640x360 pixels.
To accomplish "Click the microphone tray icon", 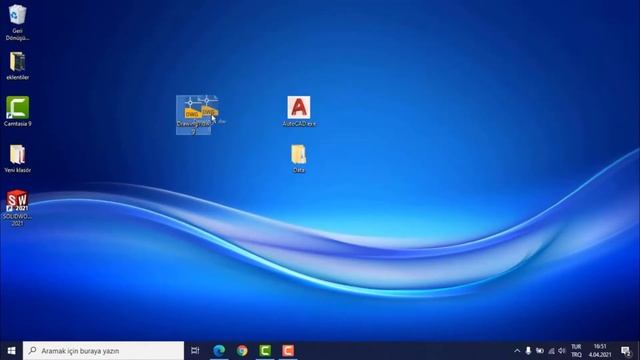I will tap(528, 351).
